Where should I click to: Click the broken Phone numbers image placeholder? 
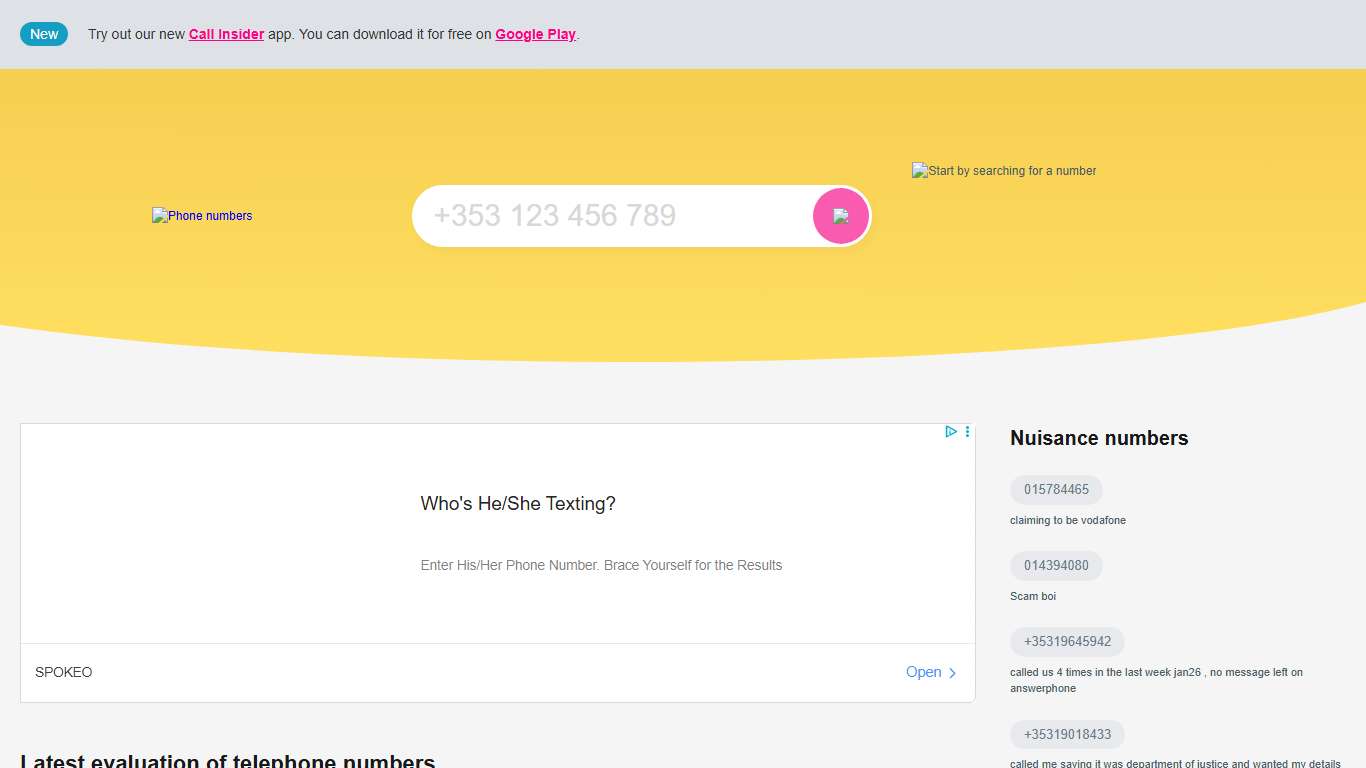point(202,215)
